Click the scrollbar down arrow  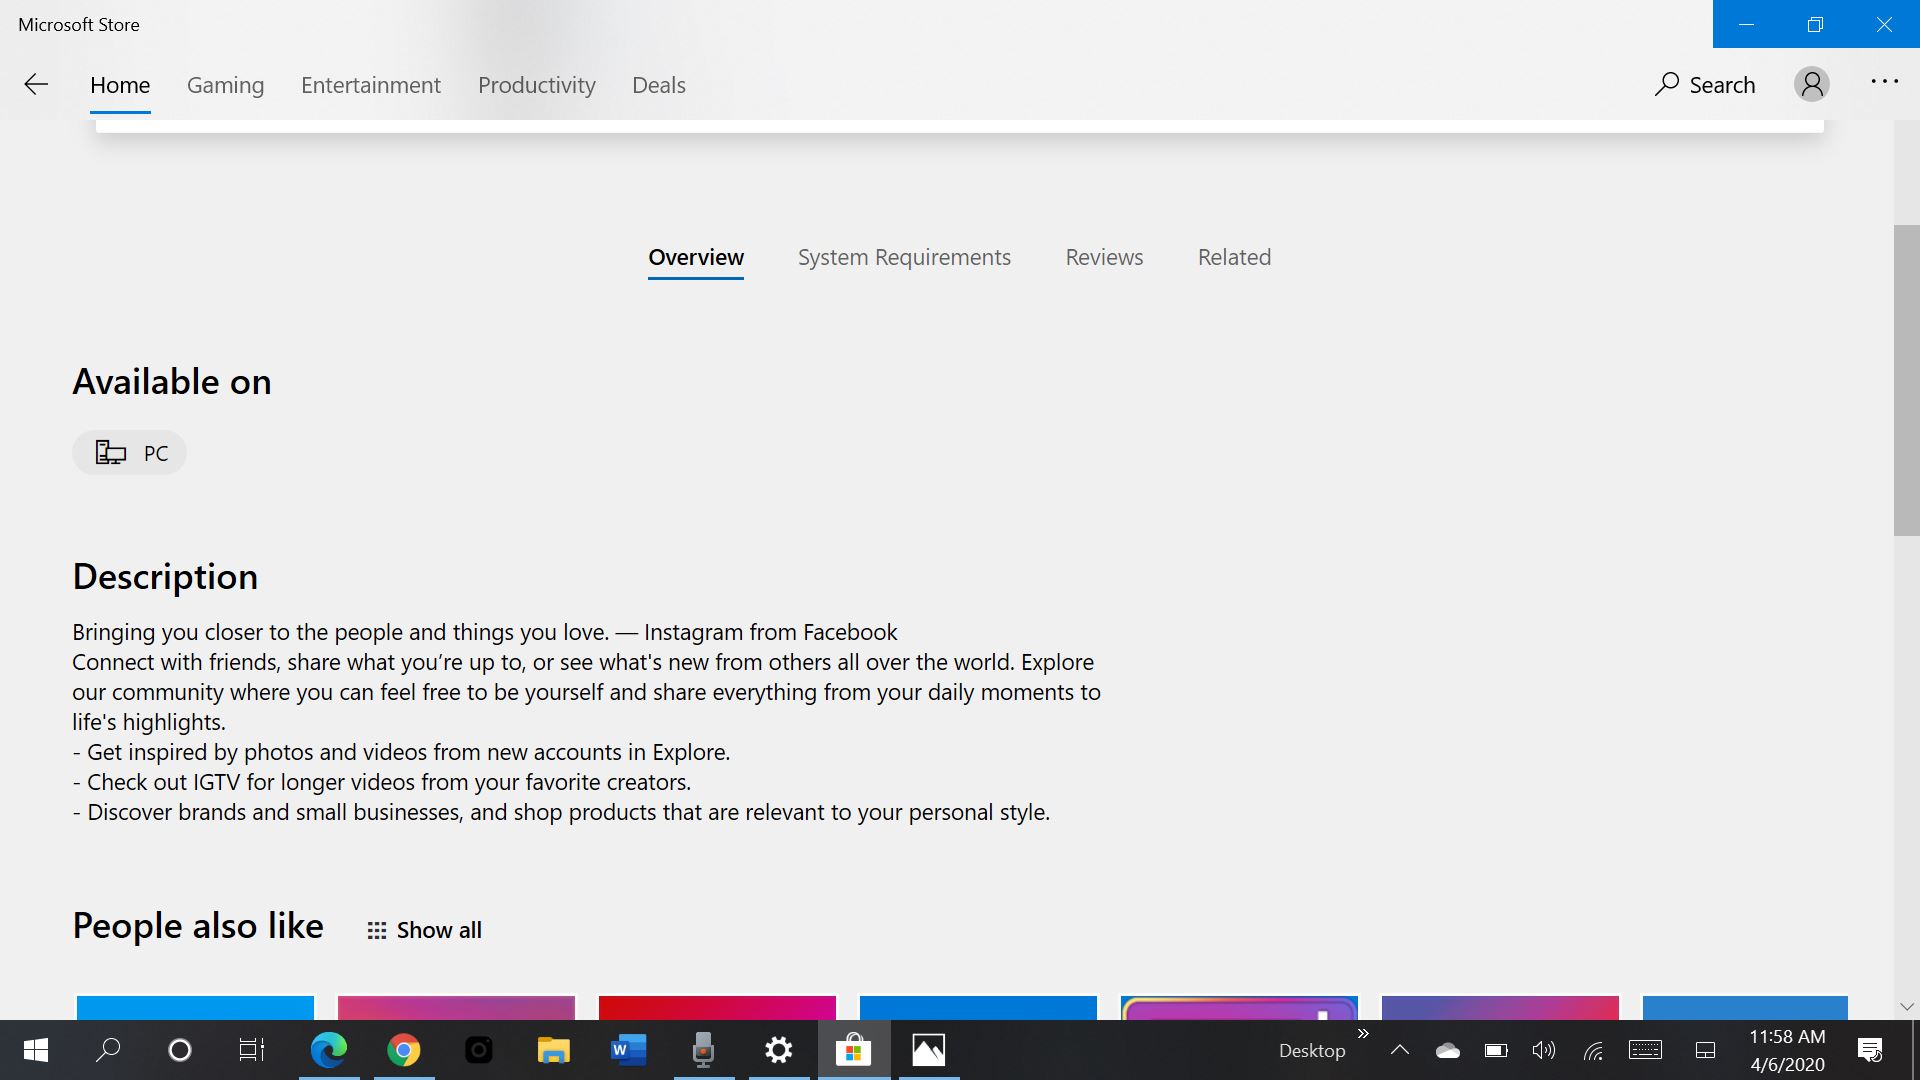(x=1906, y=1006)
